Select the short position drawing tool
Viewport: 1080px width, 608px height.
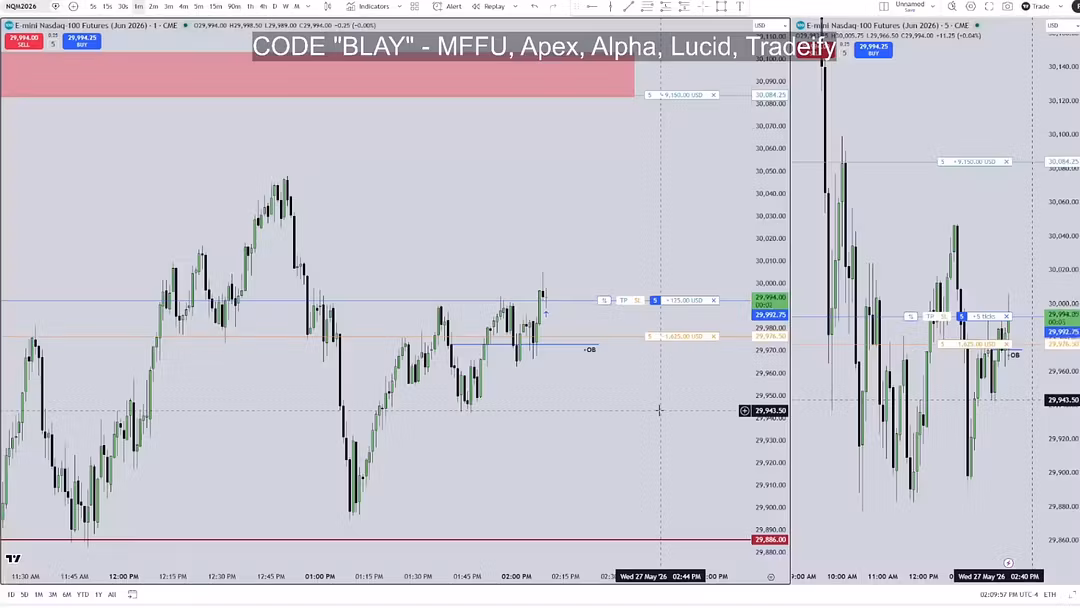(x=684, y=6)
